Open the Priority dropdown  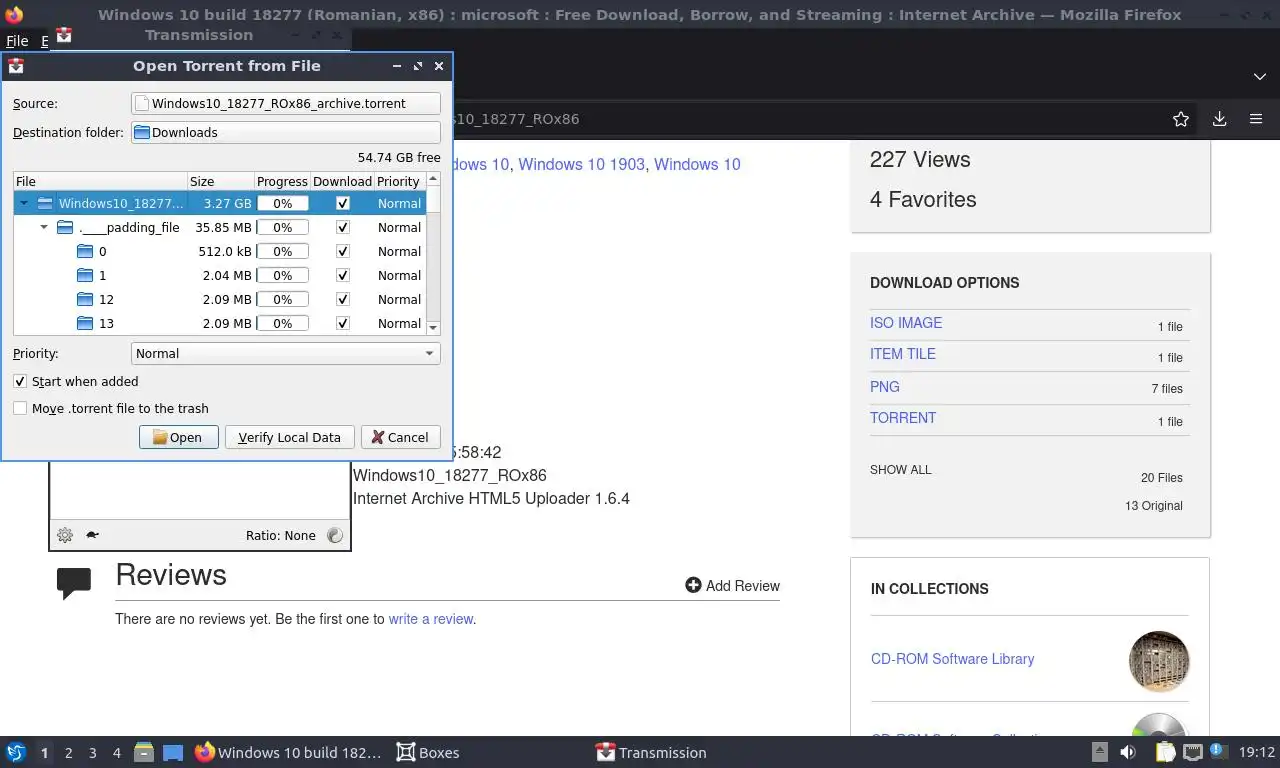286,353
